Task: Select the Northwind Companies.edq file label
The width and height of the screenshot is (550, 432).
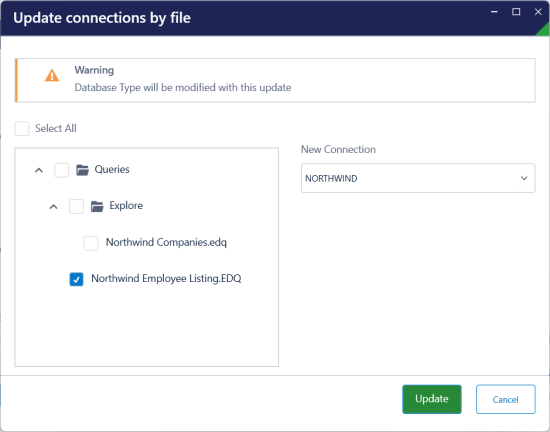Action: 166,242
